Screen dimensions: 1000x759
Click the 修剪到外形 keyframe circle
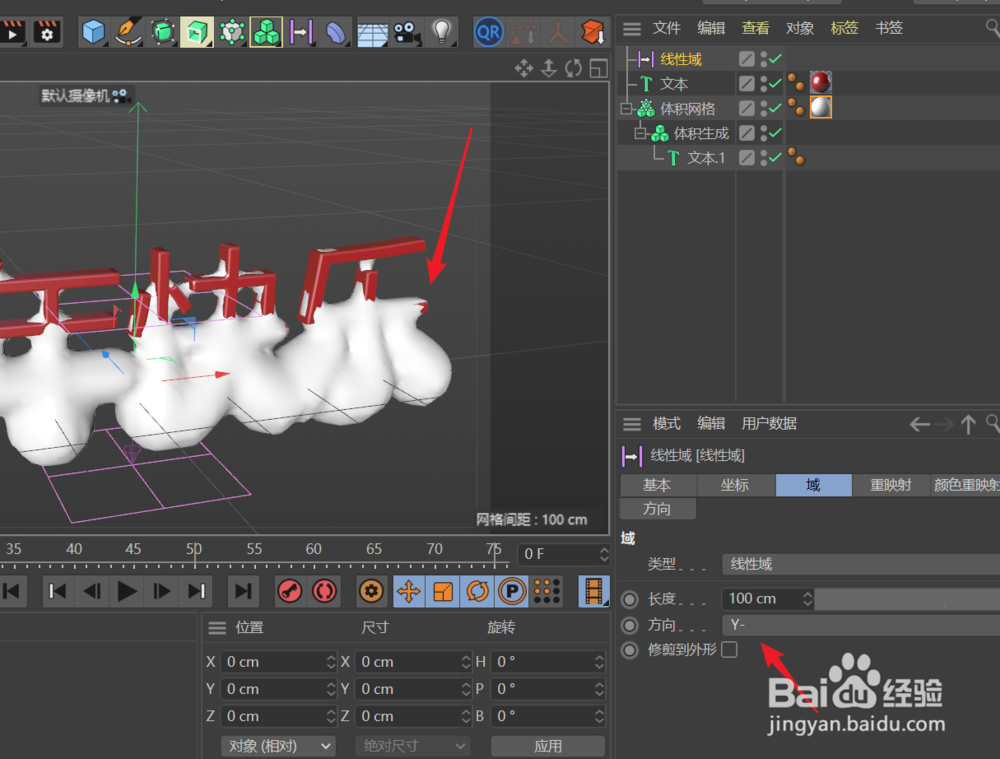coord(630,650)
